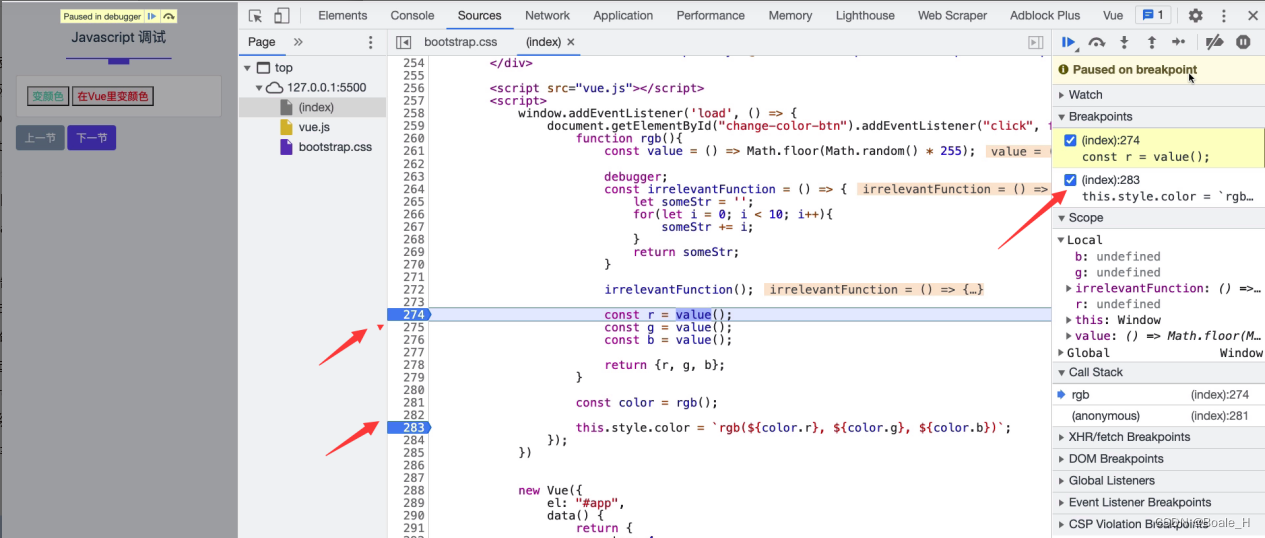Viewport: 1265px width, 538px height.
Task: Add breakpoint at line number 272
Action: 414,289
